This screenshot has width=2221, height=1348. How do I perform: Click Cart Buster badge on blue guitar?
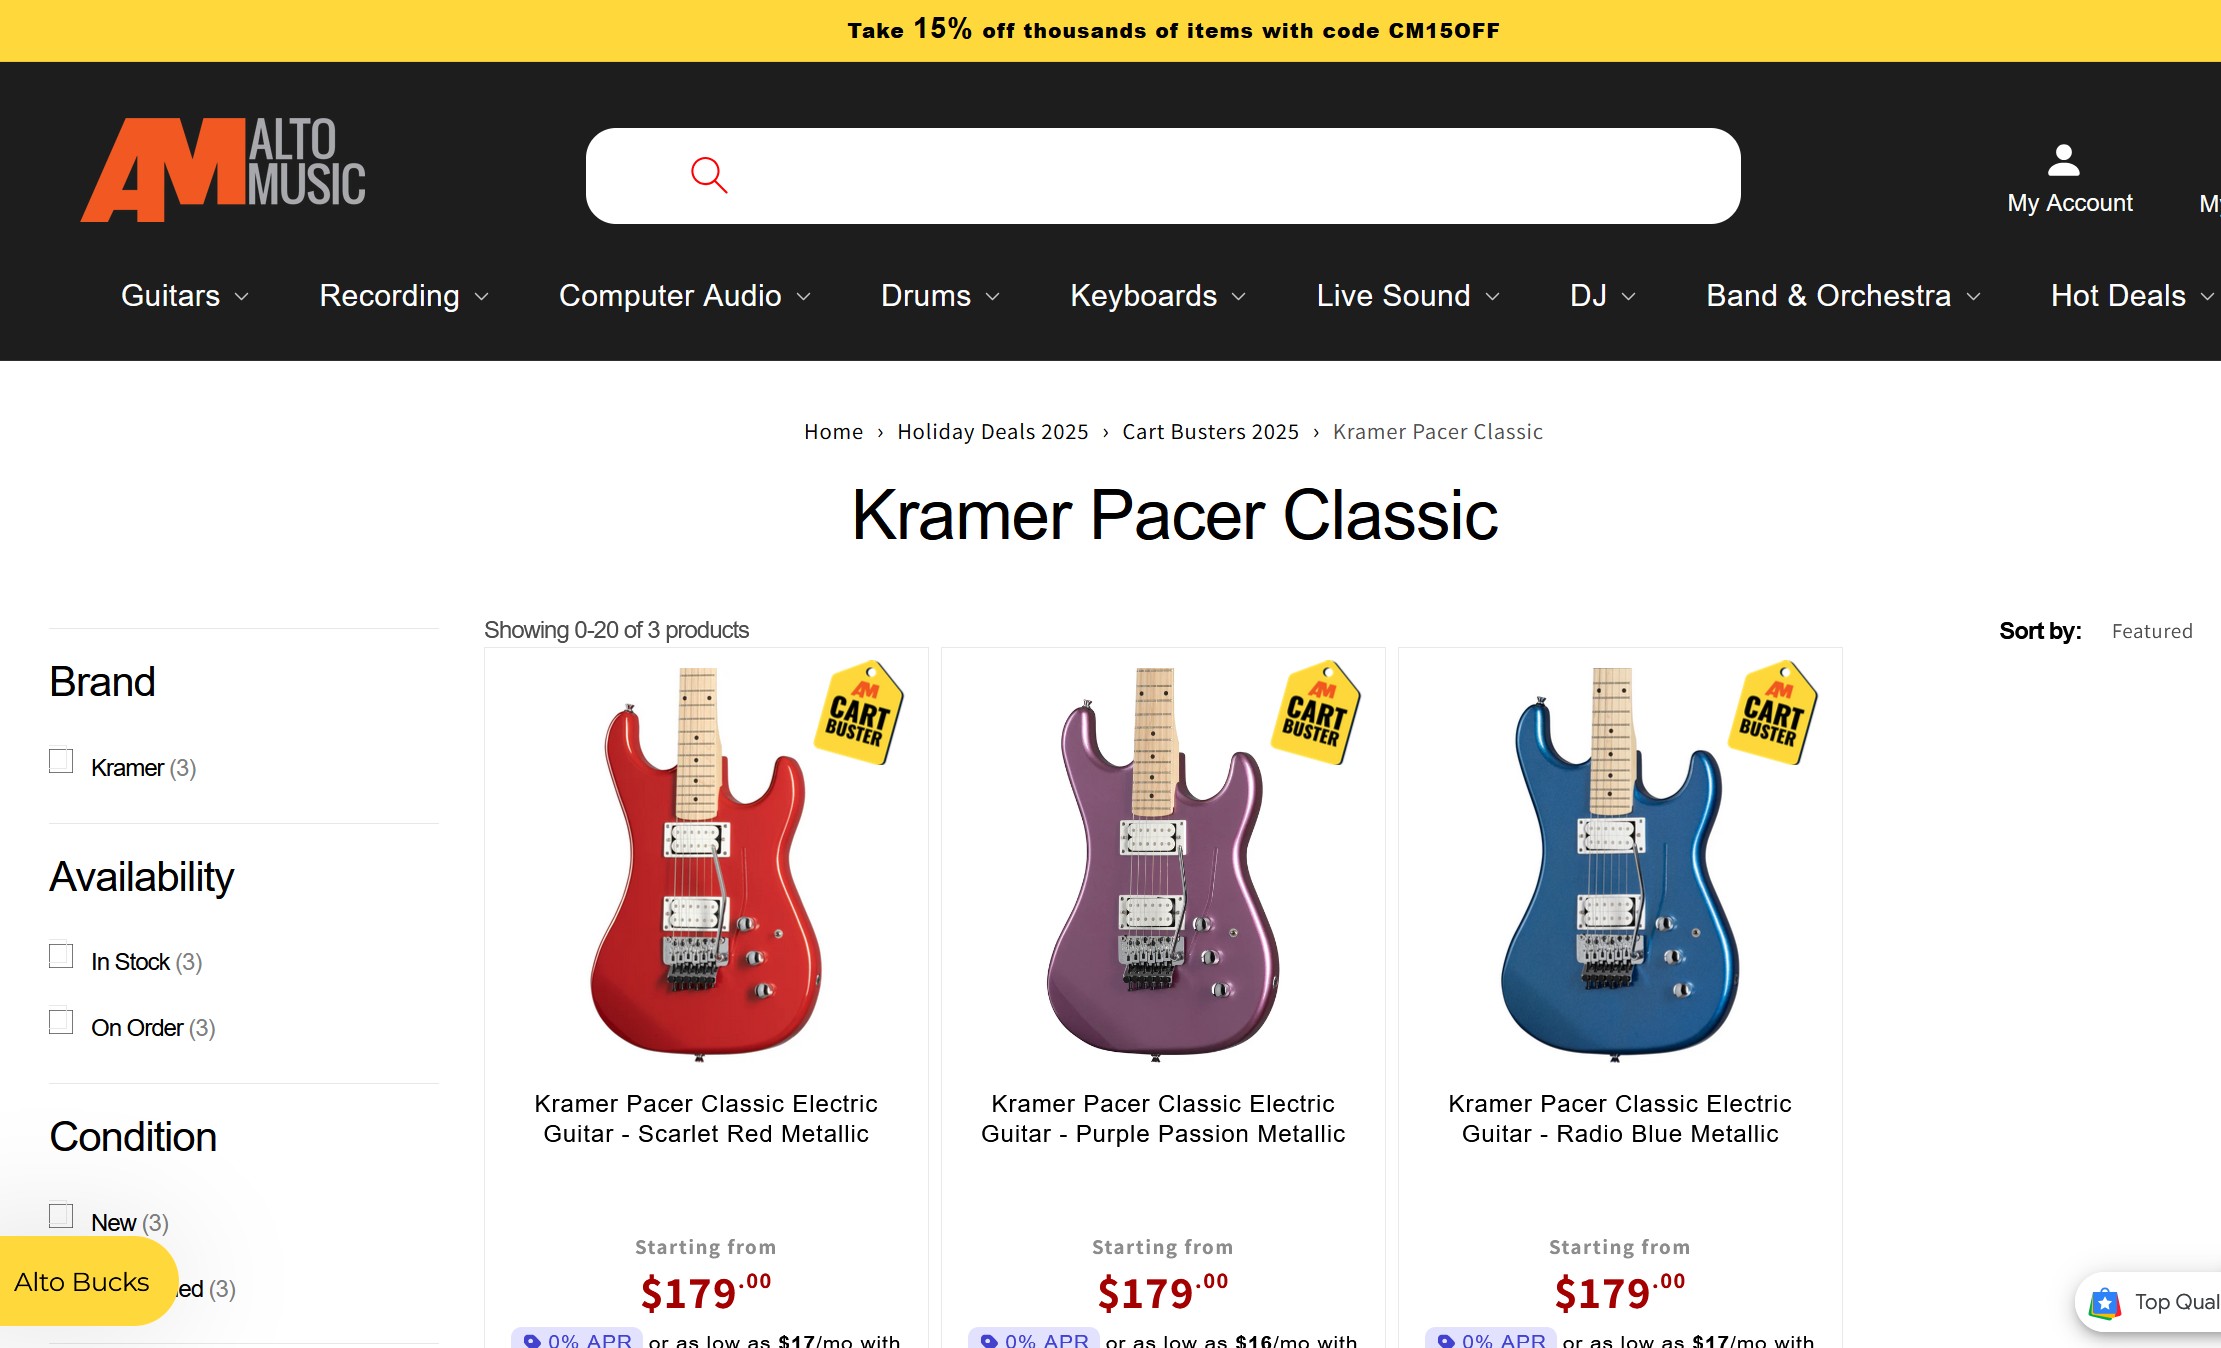(1772, 713)
